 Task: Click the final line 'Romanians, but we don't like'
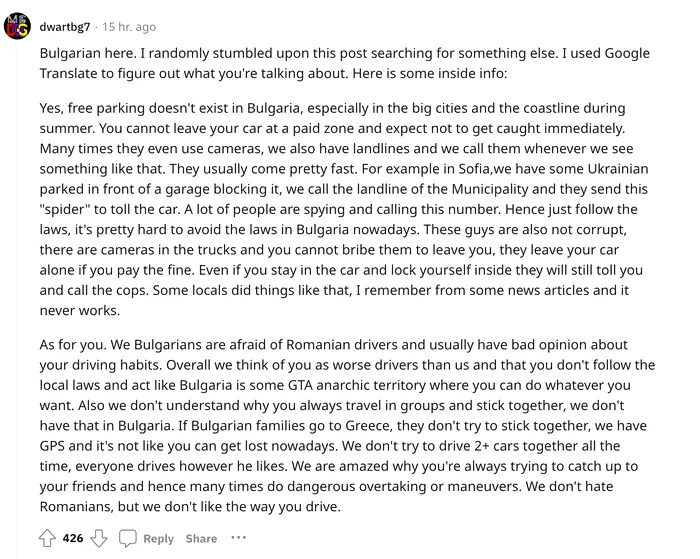tap(190, 506)
